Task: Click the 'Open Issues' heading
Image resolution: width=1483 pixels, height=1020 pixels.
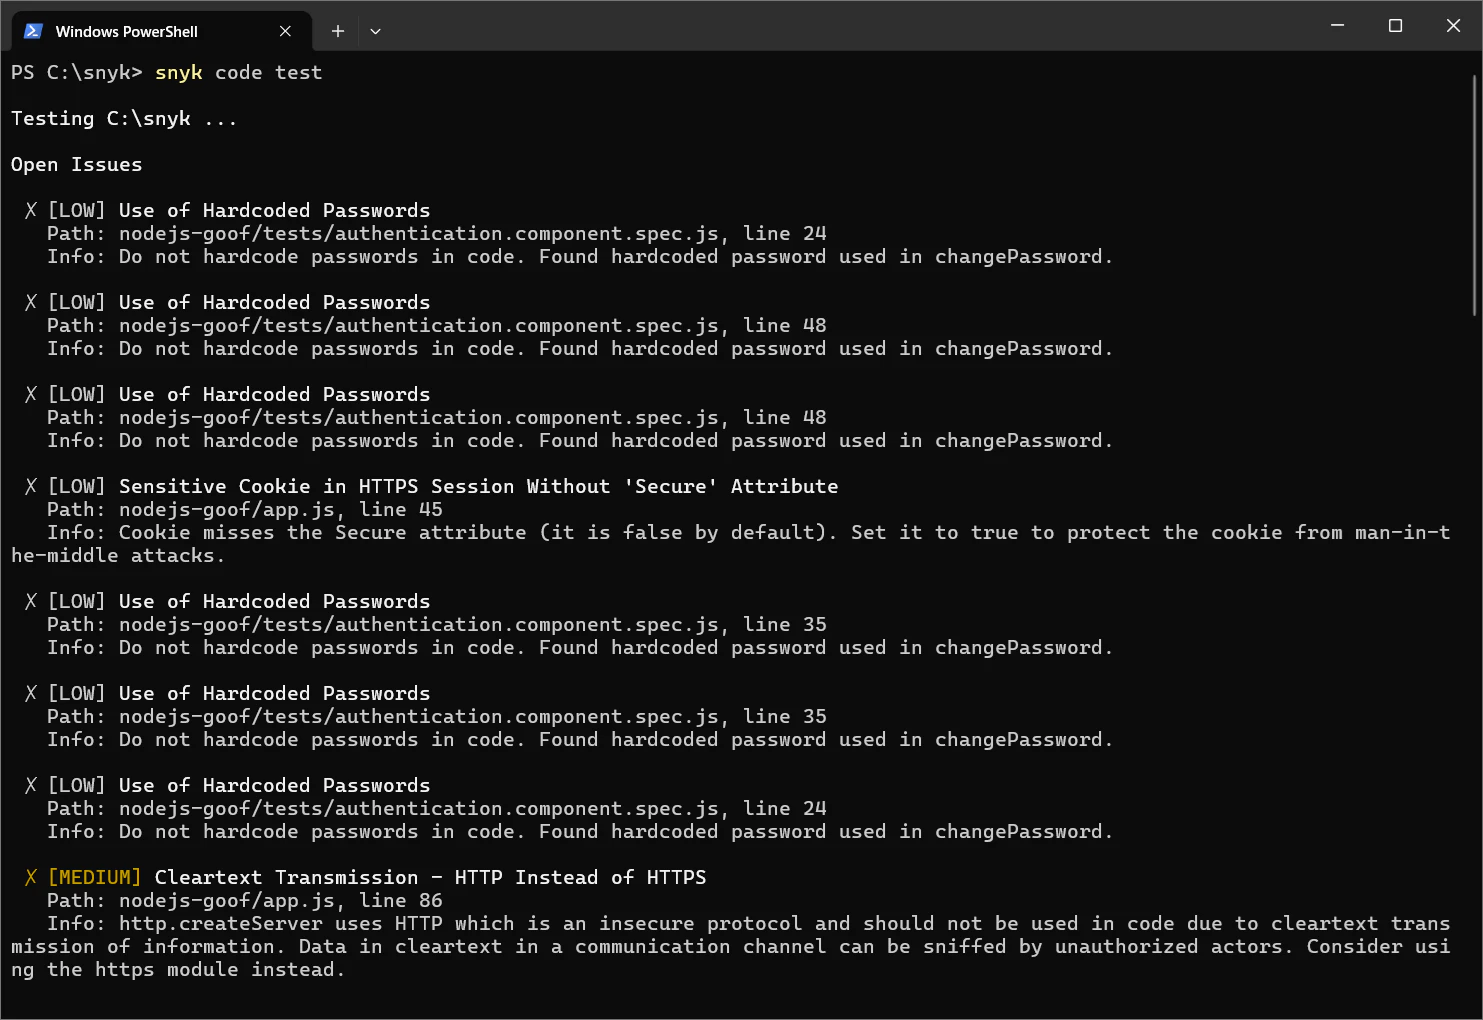Action: (77, 165)
